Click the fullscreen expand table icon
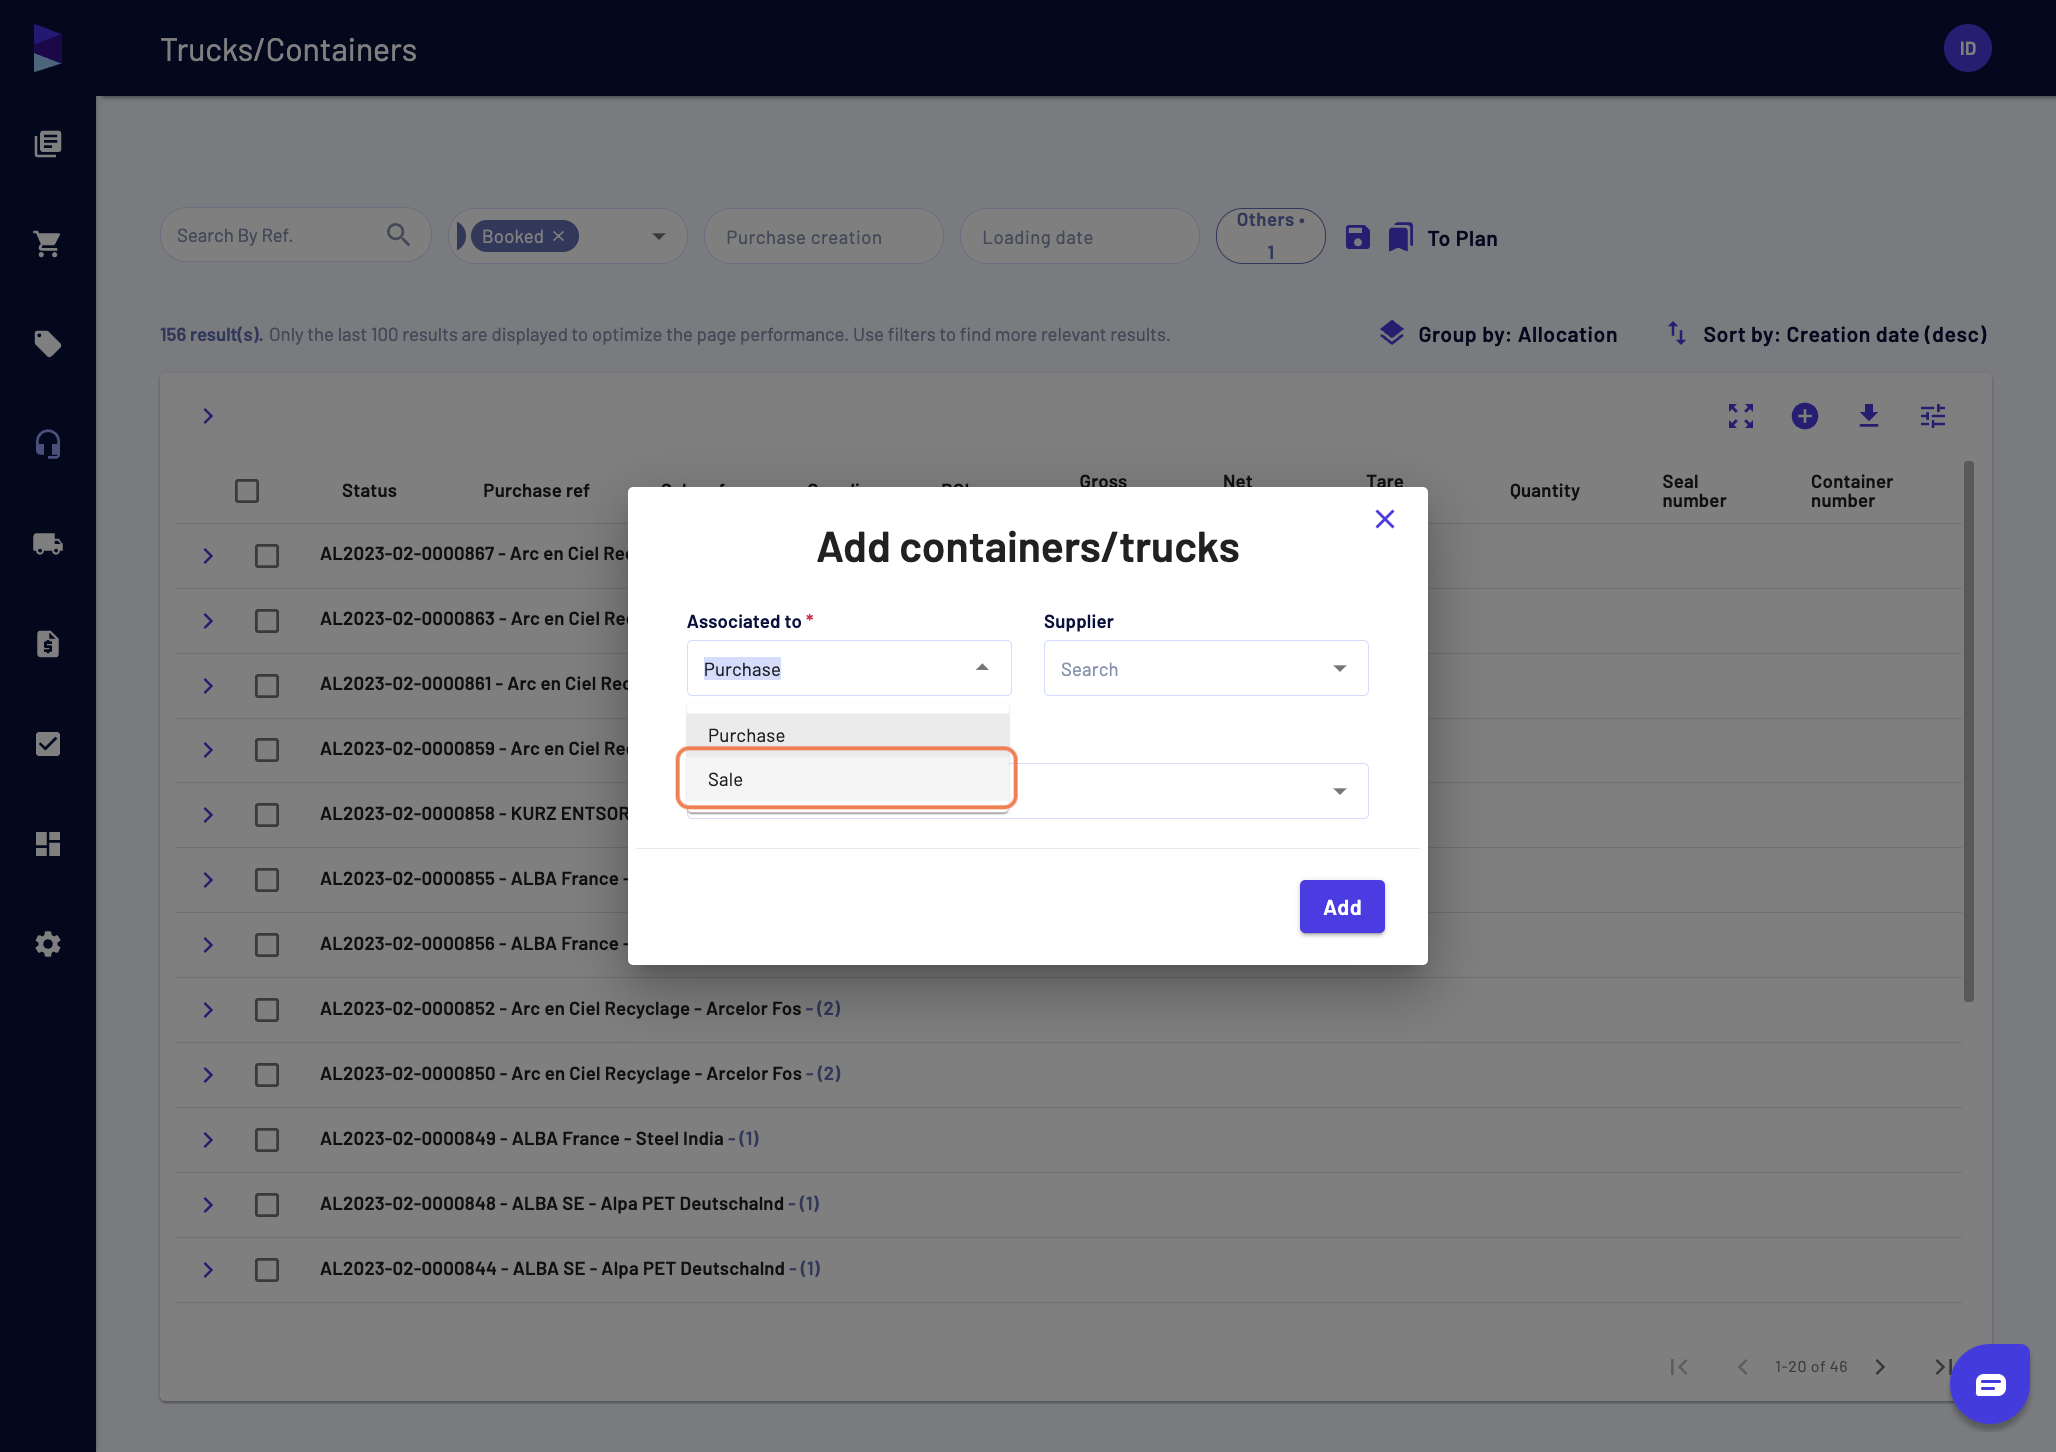2056x1452 pixels. point(1741,416)
